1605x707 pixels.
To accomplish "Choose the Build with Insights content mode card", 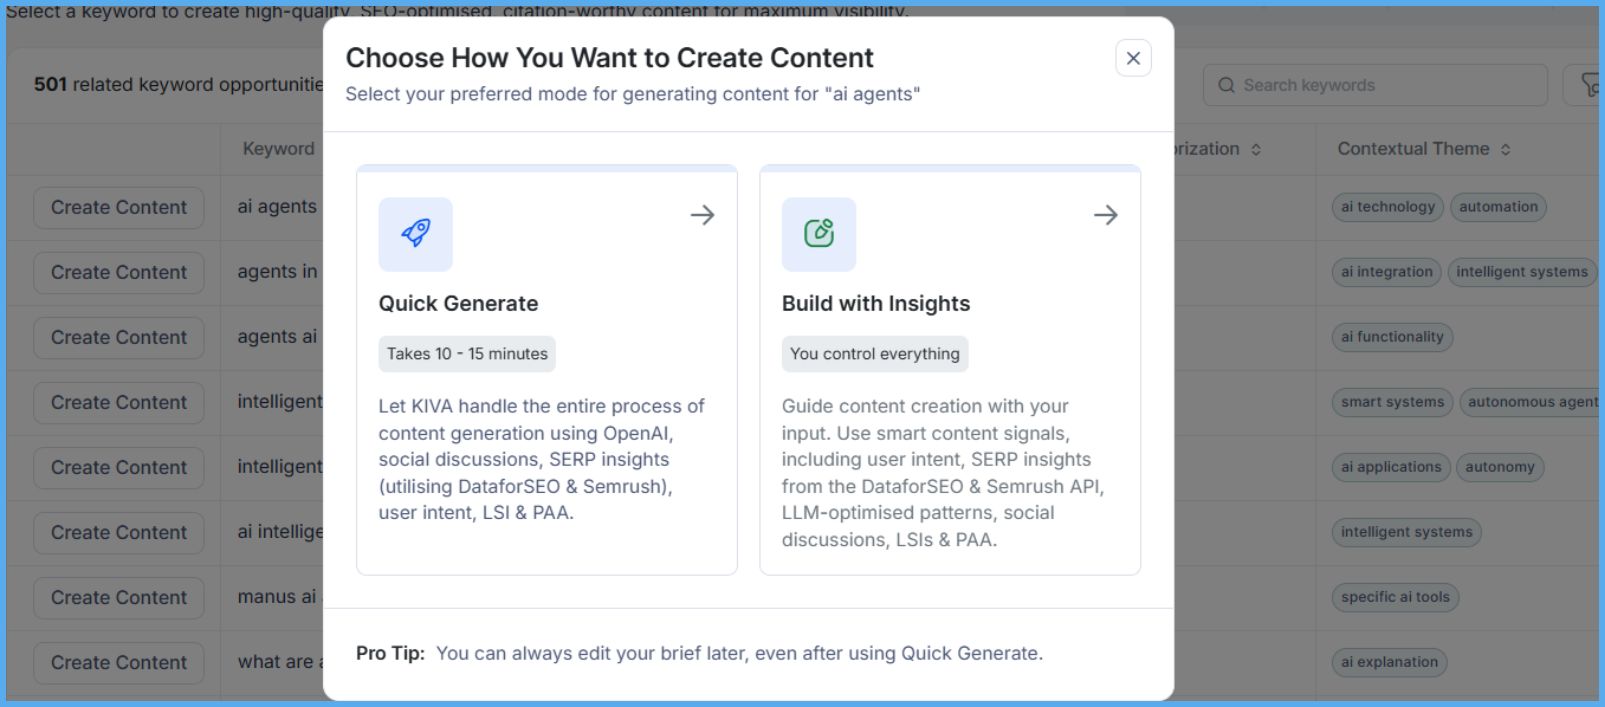I will pos(950,370).
